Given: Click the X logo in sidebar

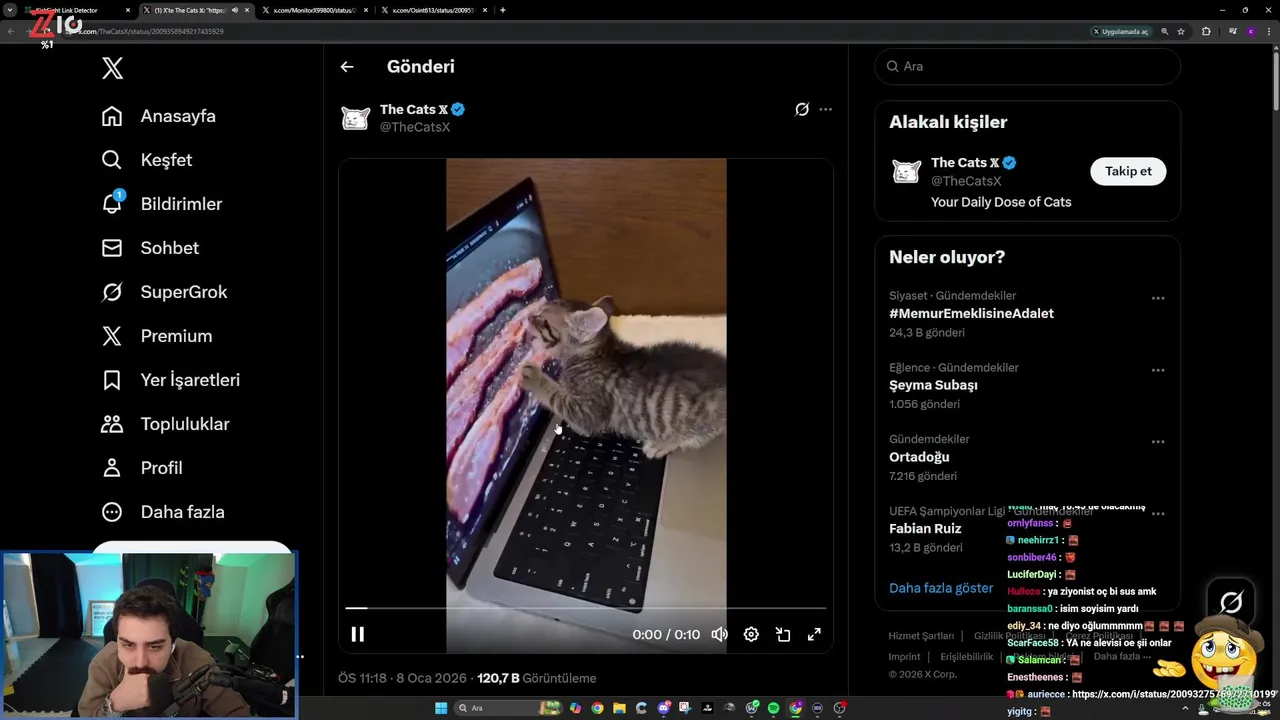Looking at the screenshot, I should click(x=112, y=68).
